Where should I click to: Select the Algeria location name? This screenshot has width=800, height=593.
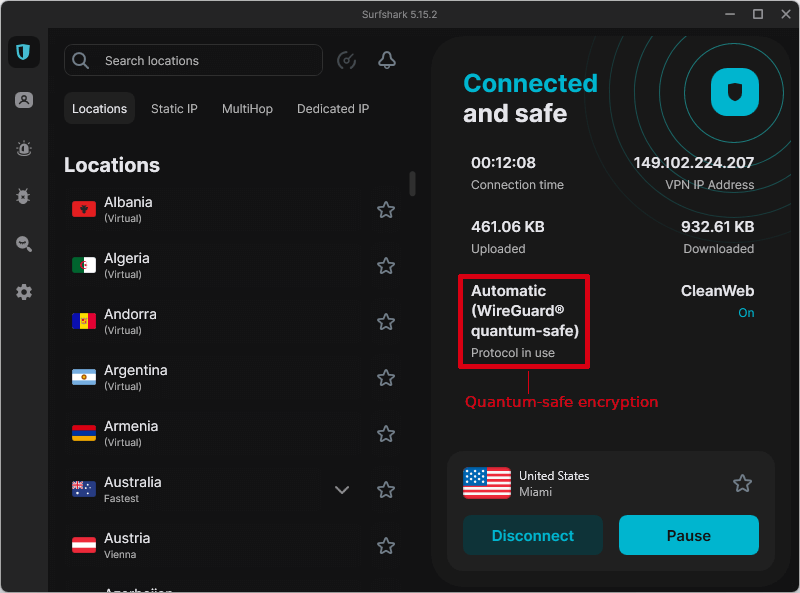(127, 258)
